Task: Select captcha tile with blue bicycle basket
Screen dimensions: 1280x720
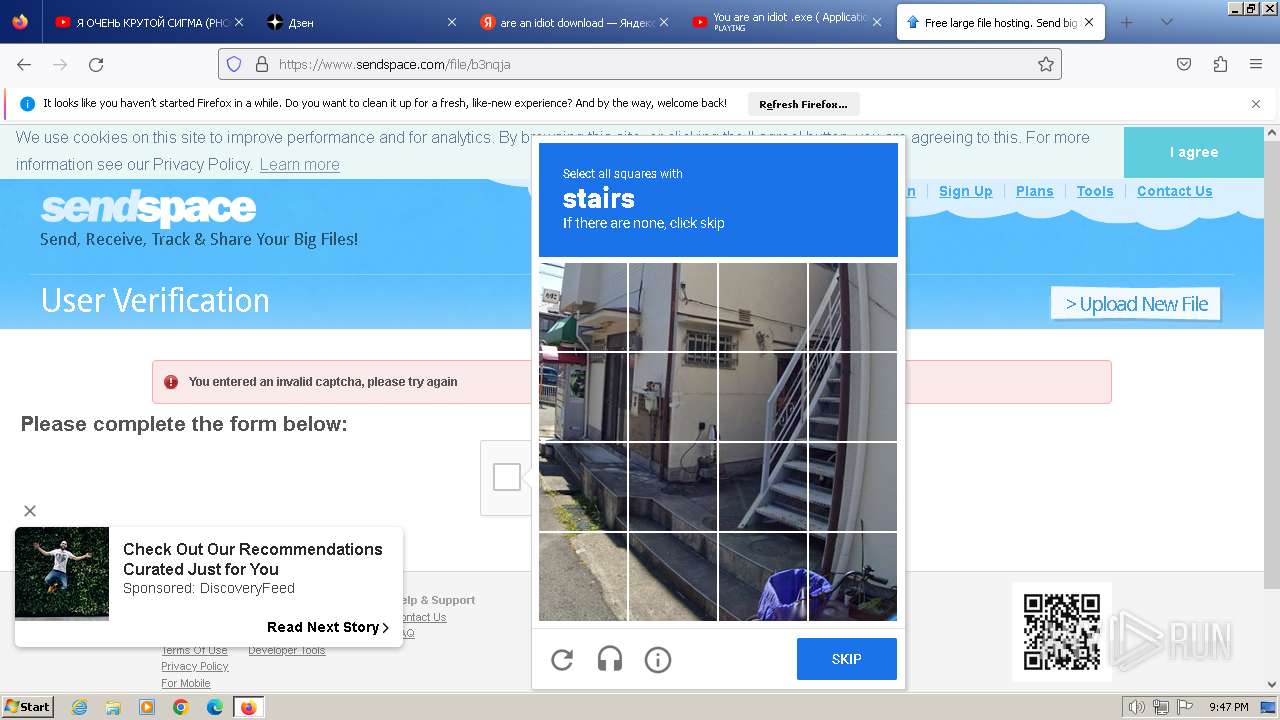Action: click(763, 577)
